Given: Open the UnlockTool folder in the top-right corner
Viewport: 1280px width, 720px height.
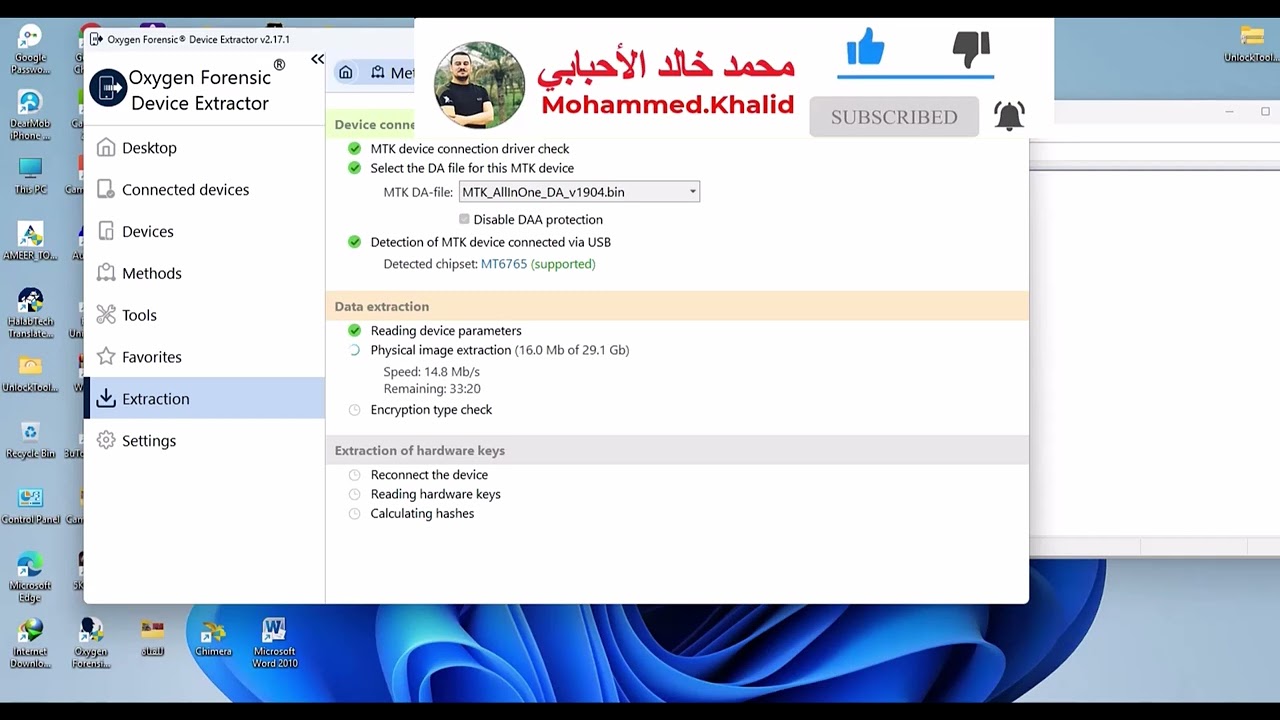Looking at the screenshot, I should [1251, 45].
